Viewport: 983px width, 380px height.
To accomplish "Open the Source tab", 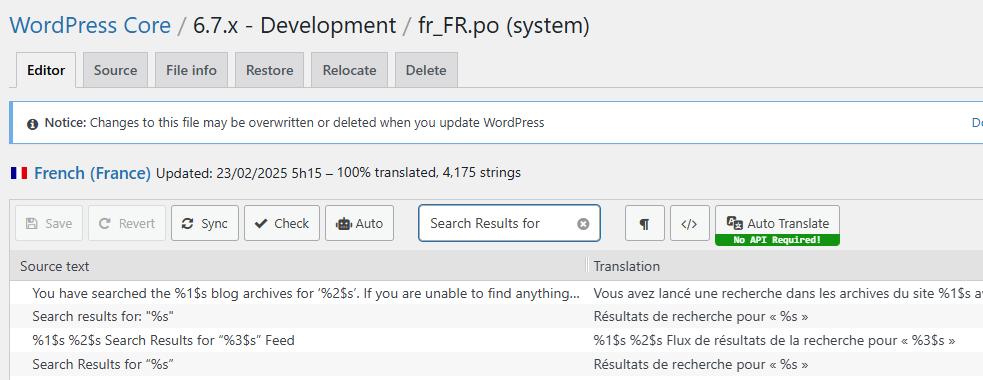I will [x=115, y=70].
